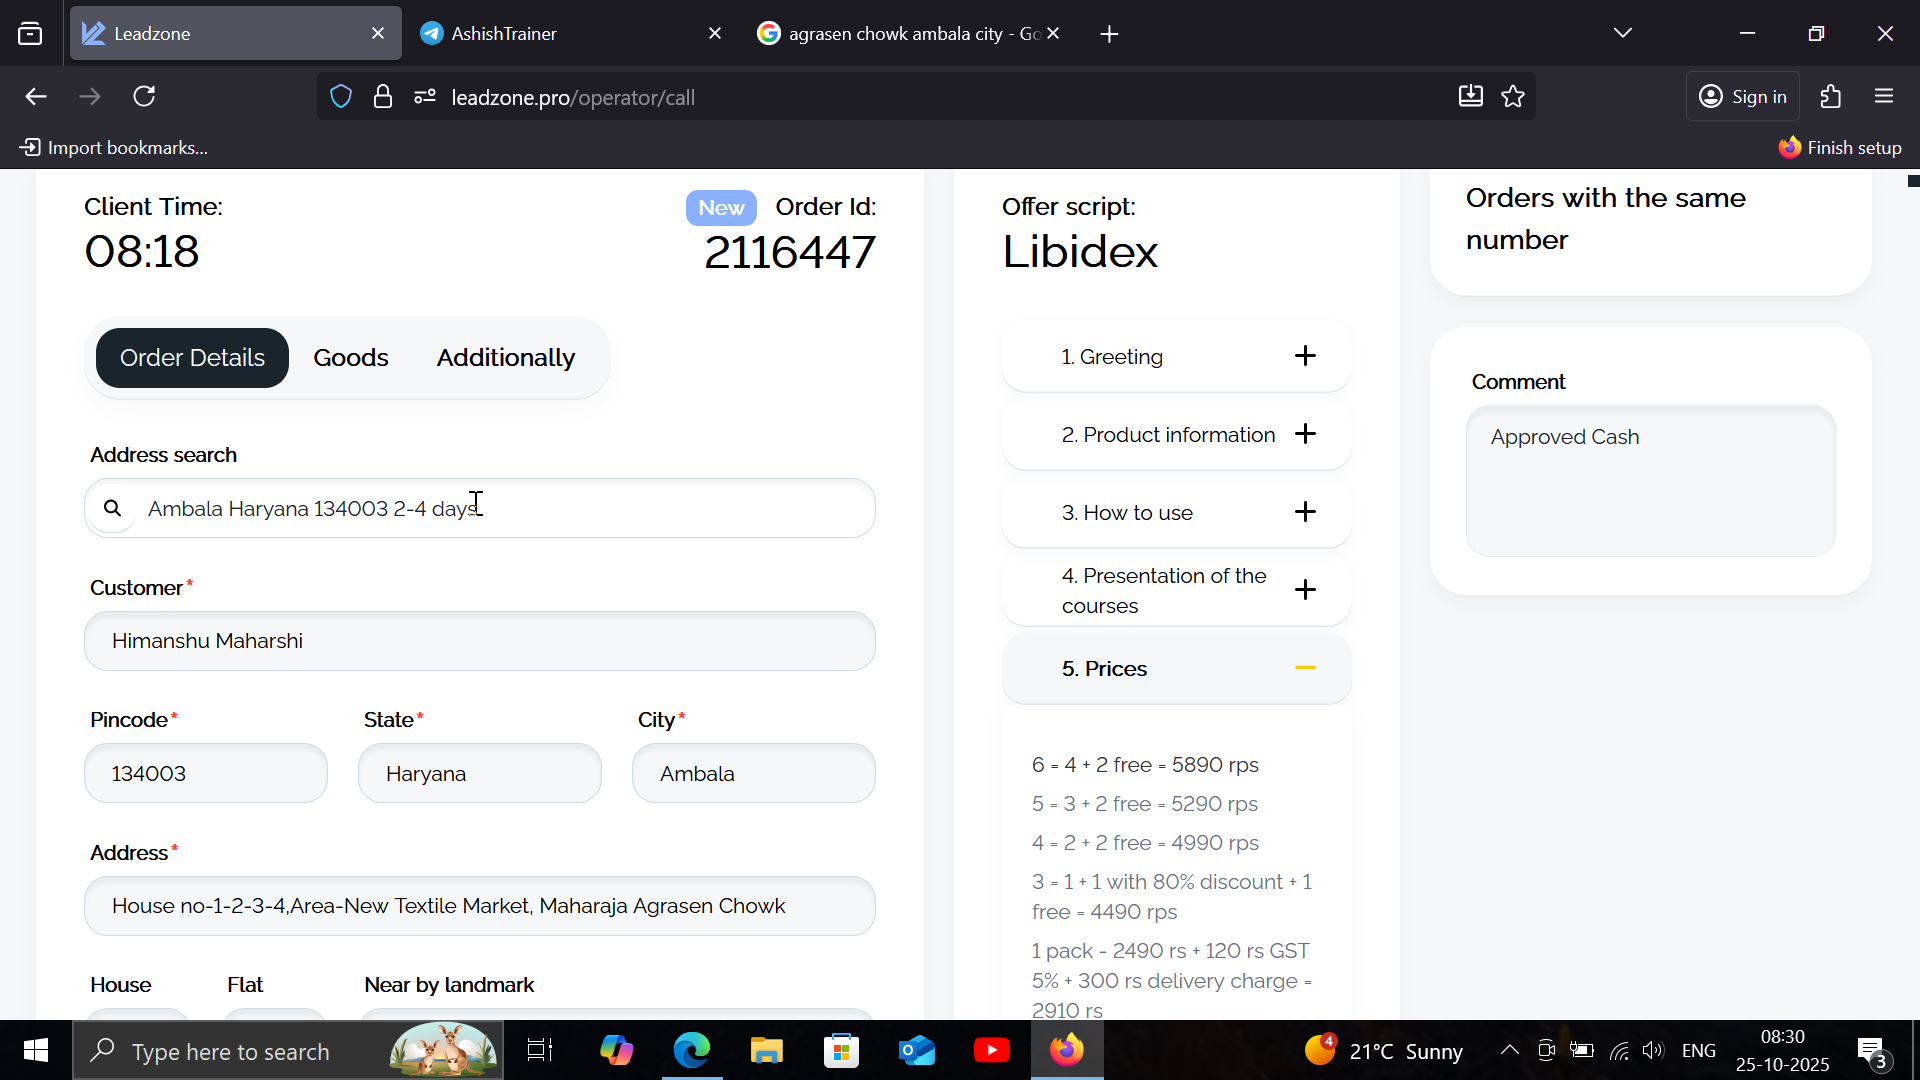Collapse the Prices section
Viewport: 1920px width, 1080px height.
1304,668
